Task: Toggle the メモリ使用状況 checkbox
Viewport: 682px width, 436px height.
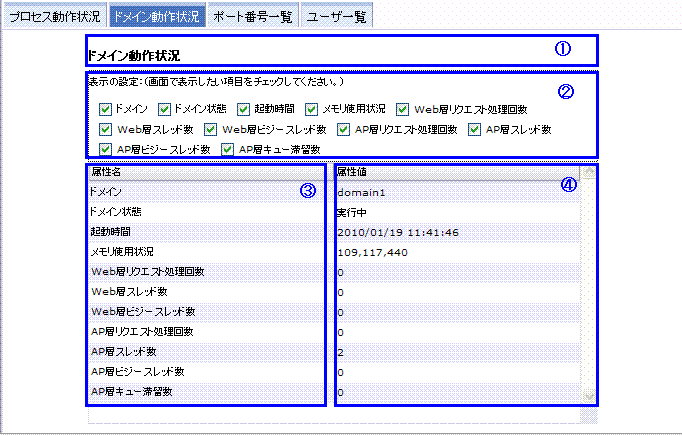Action: pos(314,108)
